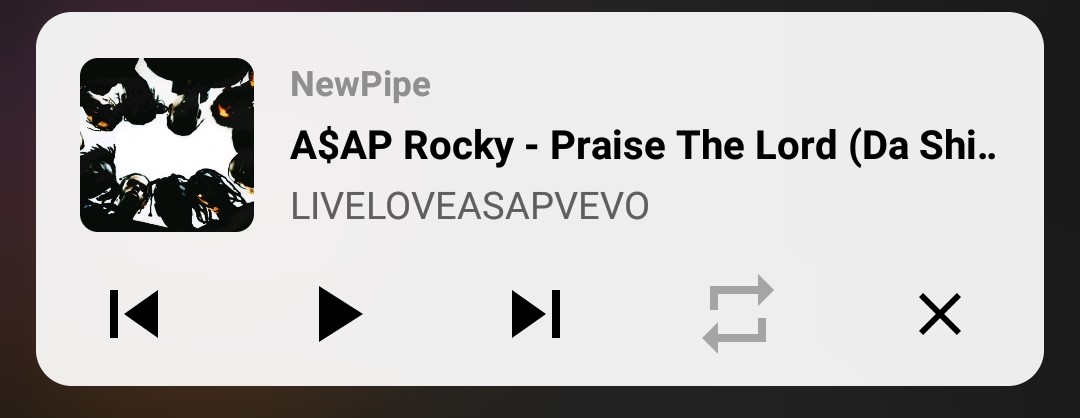
Task: Select the Praise The Lord song title
Action: 643,146
